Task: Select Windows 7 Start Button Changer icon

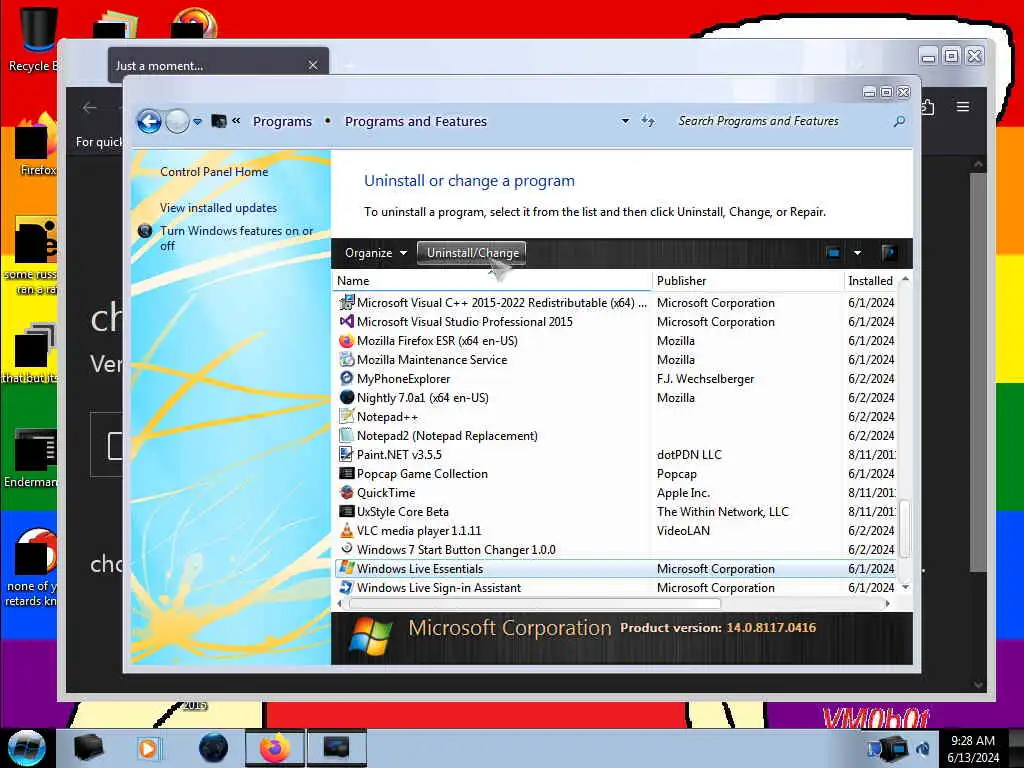Action: (346, 549)
